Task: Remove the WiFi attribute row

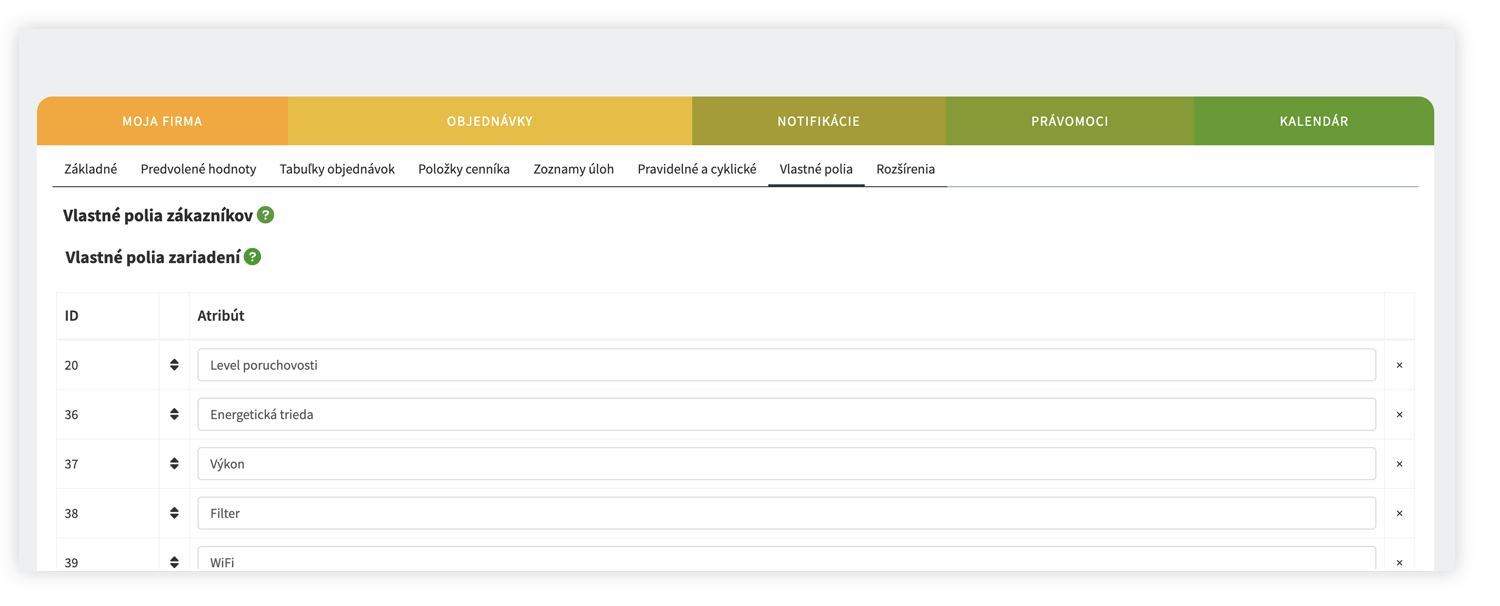Action: (x=1399, y=562)
